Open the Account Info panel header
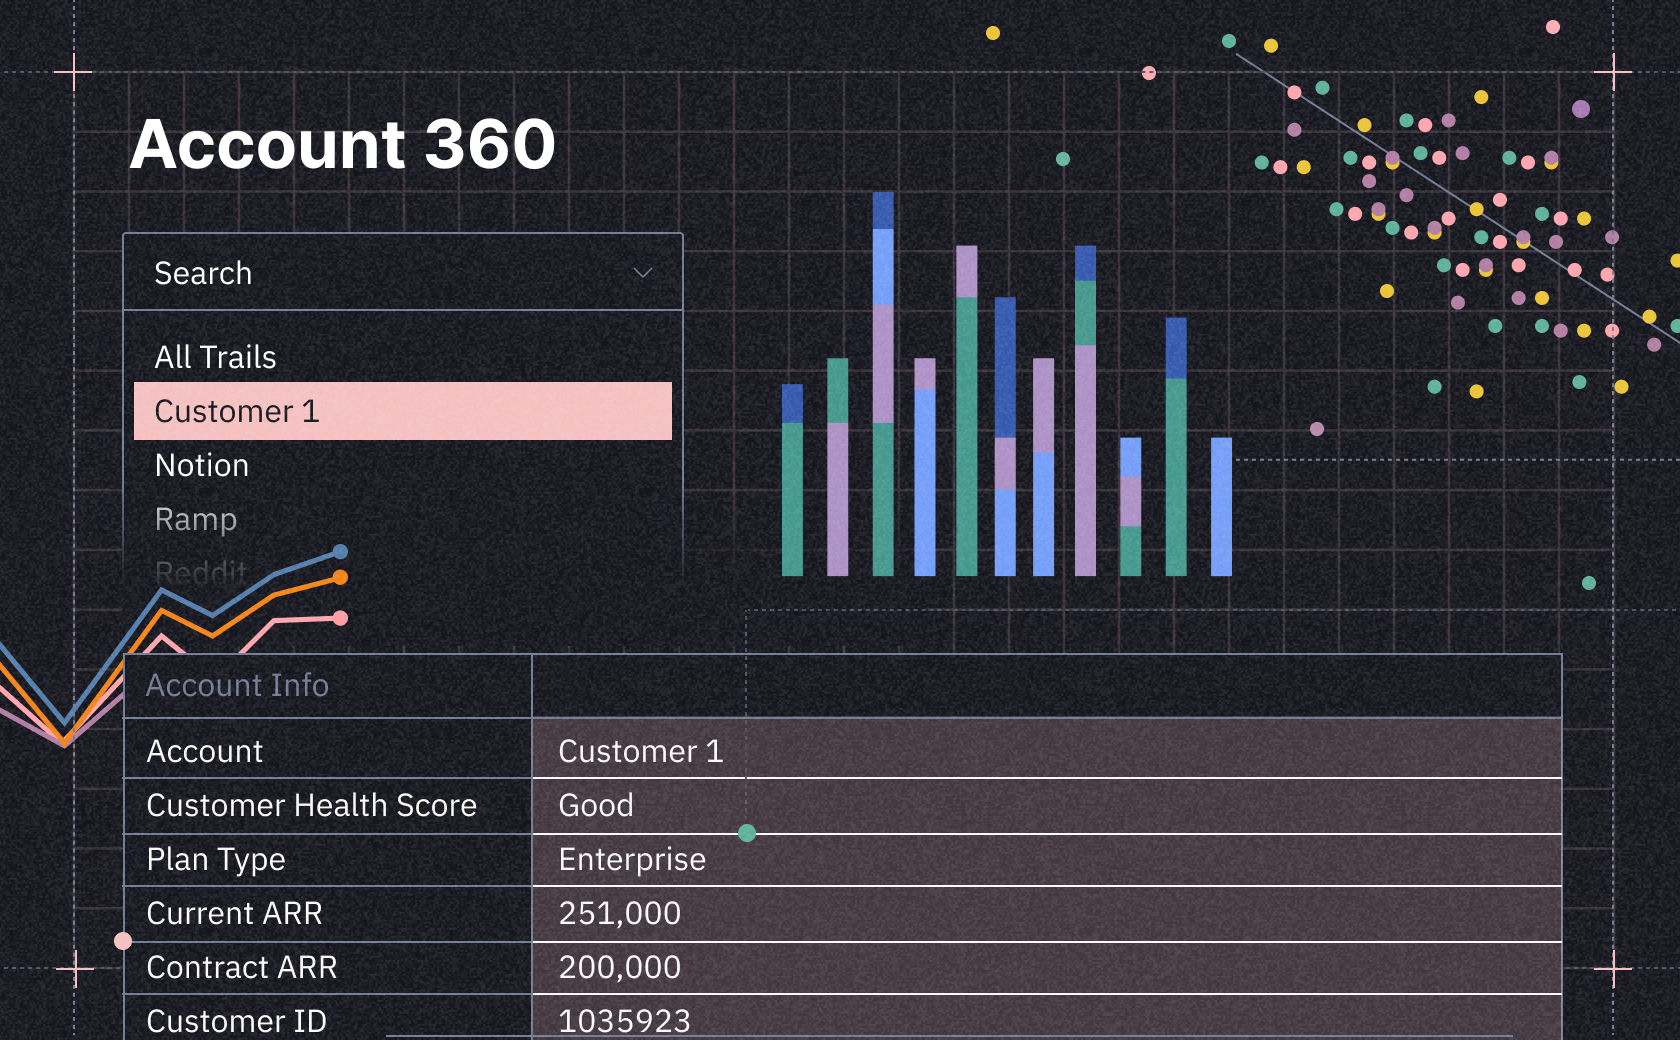This screenshot has height=1040, width=1680. (237, 685)
